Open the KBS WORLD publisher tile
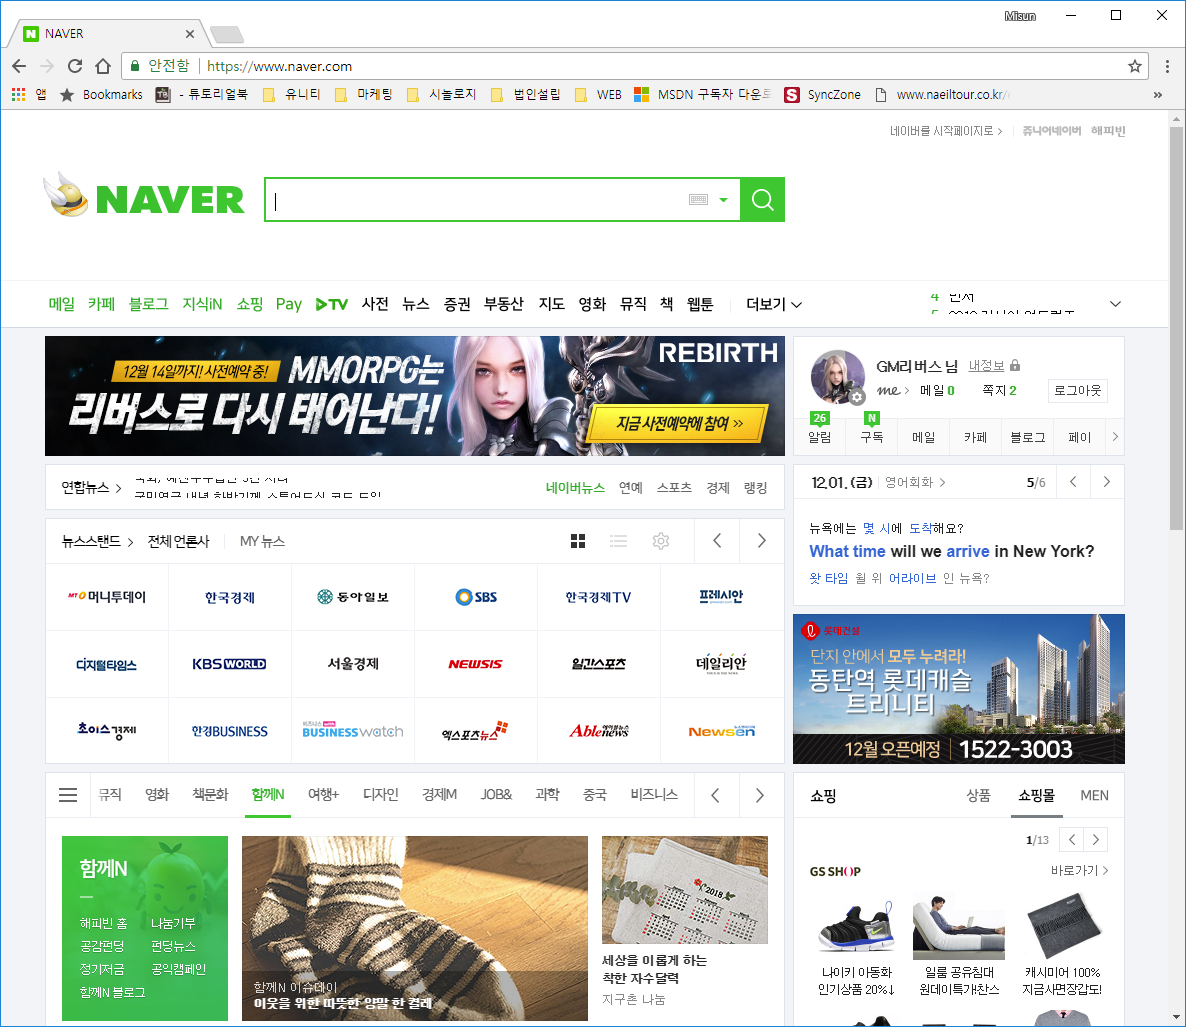 (x=229, y=664)
